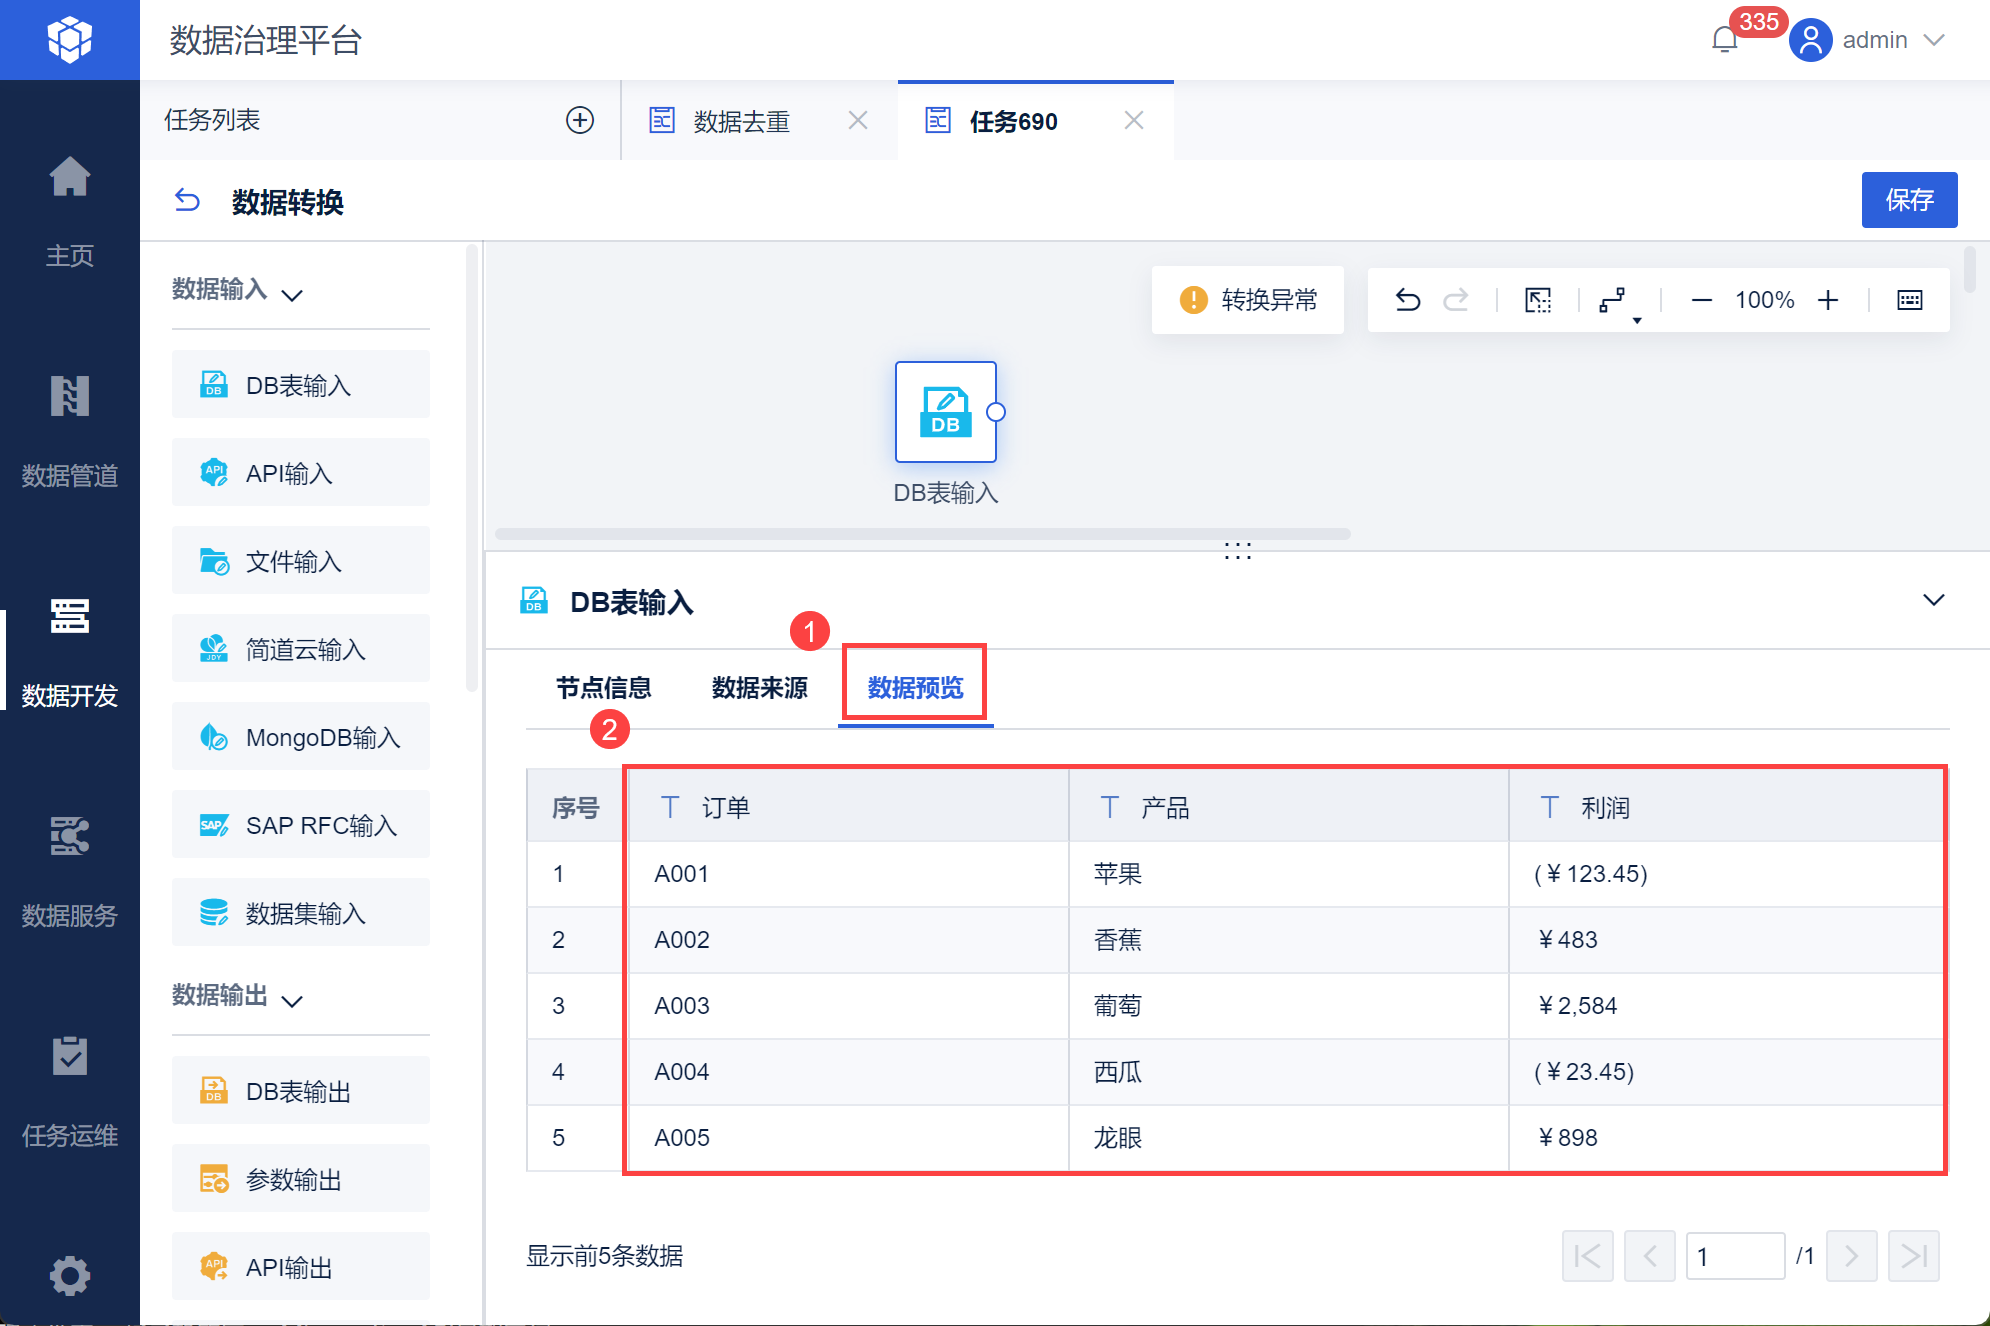Collapse the DB表输入 detail panel
Image resolution: width=1990 pixels, height=1326 pixels.
pyautogui.click(x=1933, y=600)
